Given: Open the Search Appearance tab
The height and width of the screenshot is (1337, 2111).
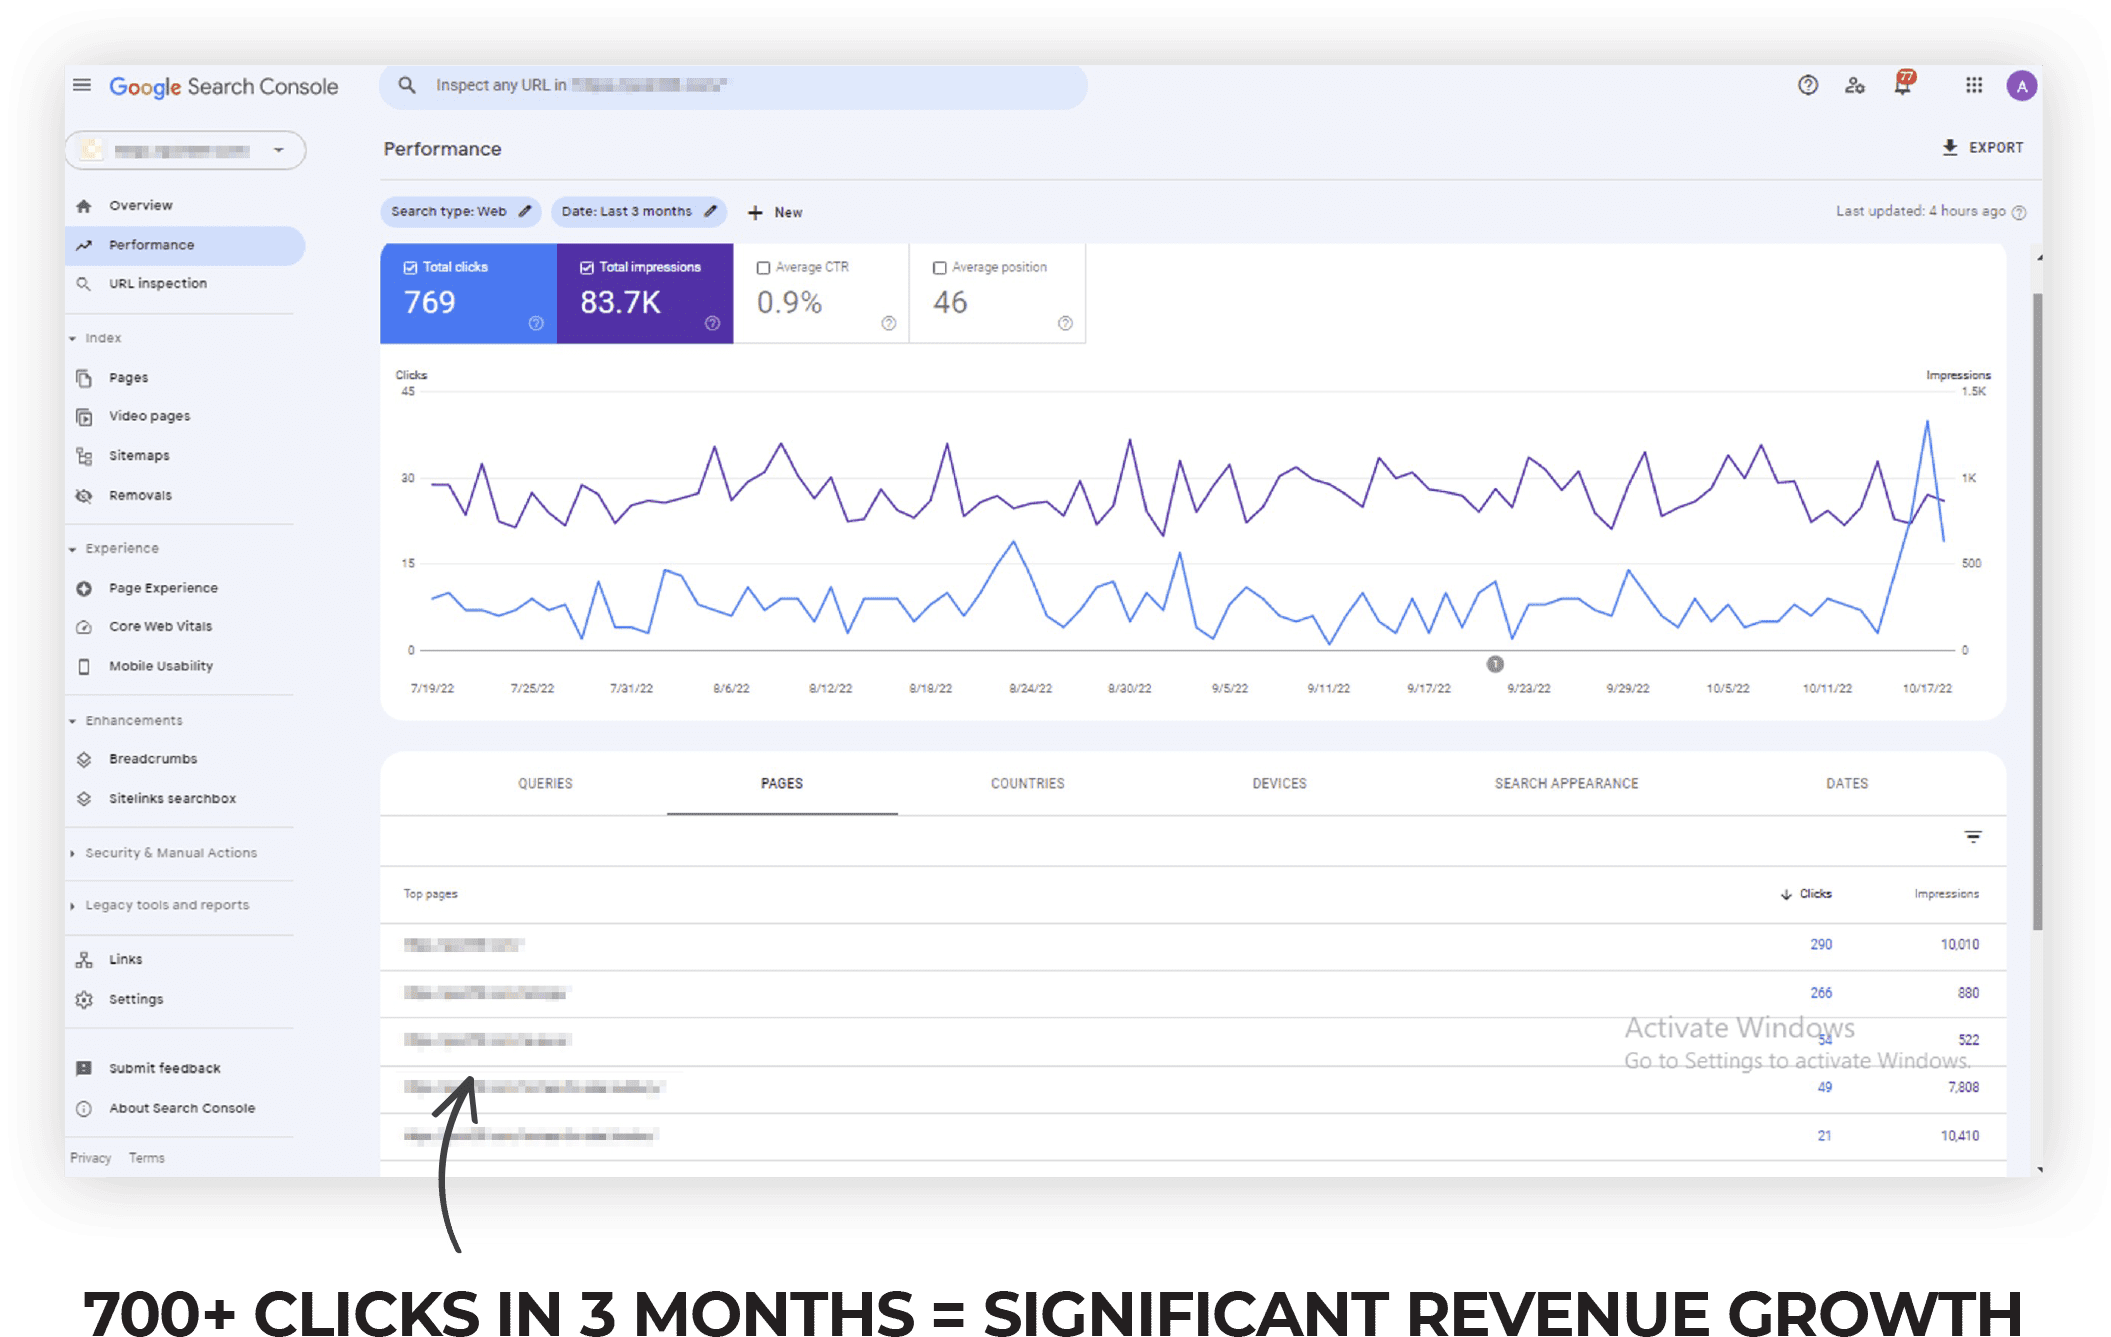Looking at the screenshot, I should coord(1566,783).
